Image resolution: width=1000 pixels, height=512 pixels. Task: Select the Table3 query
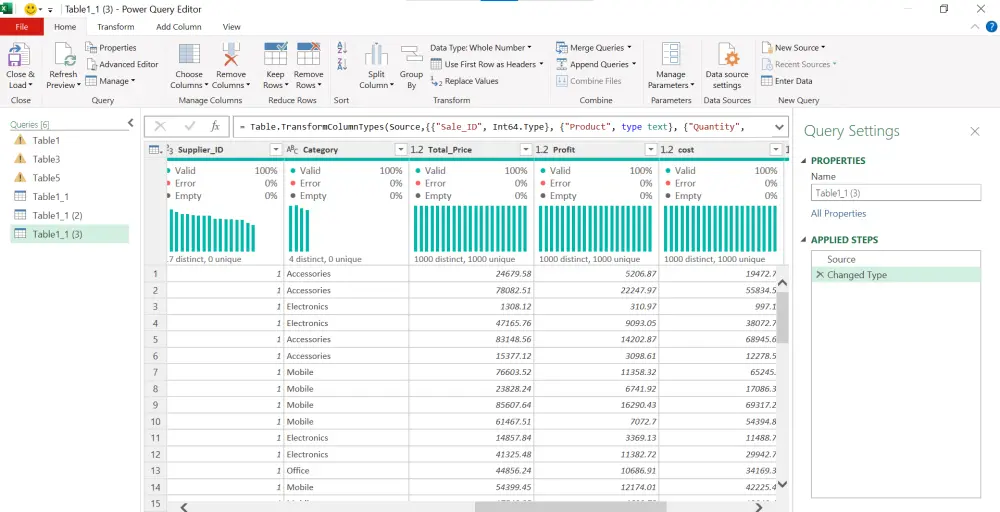pyautogui.click(x=70, y=159)
